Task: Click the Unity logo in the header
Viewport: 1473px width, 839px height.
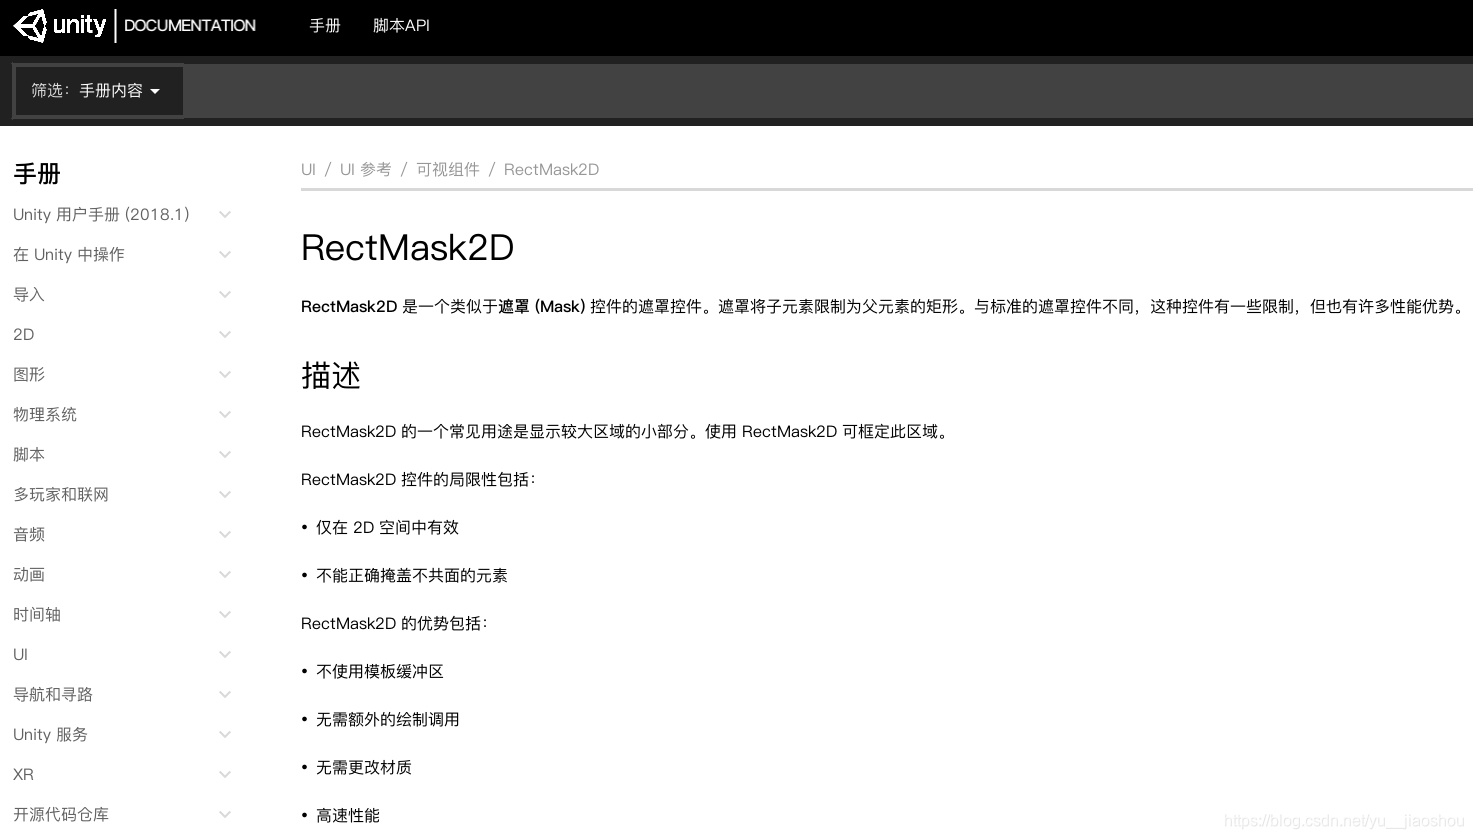Action: pos(60,25)
